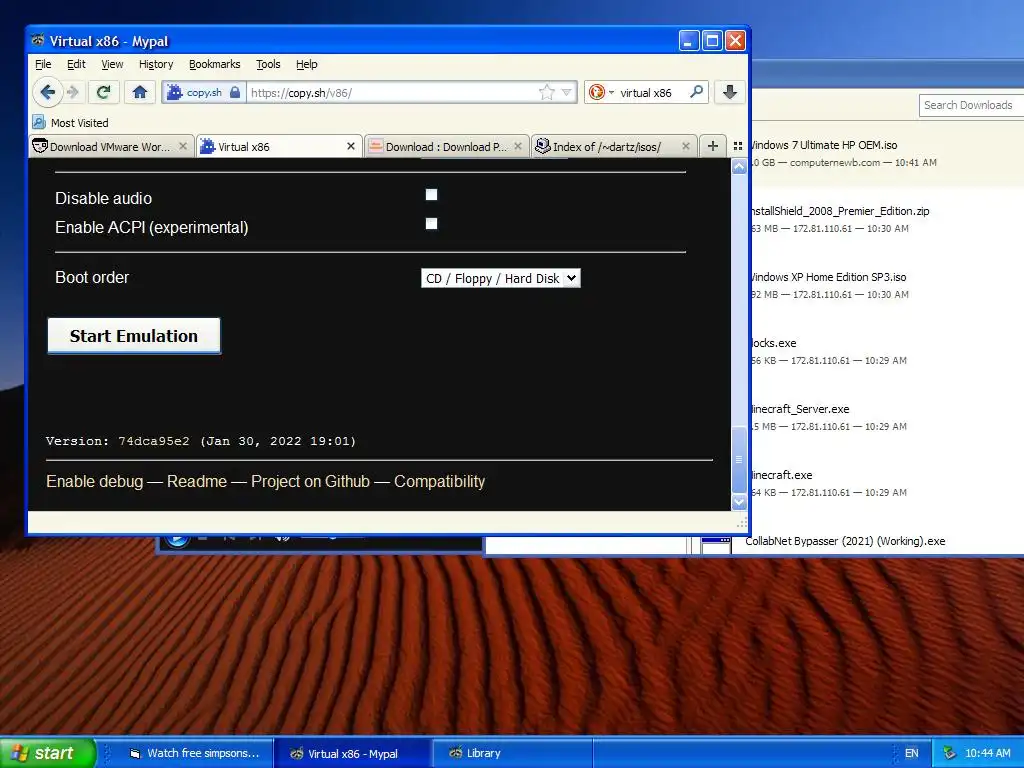Expand the address bar history dropdown arrow
The height and width of the screenshot is (768, 1024).
tap(566, 92)
